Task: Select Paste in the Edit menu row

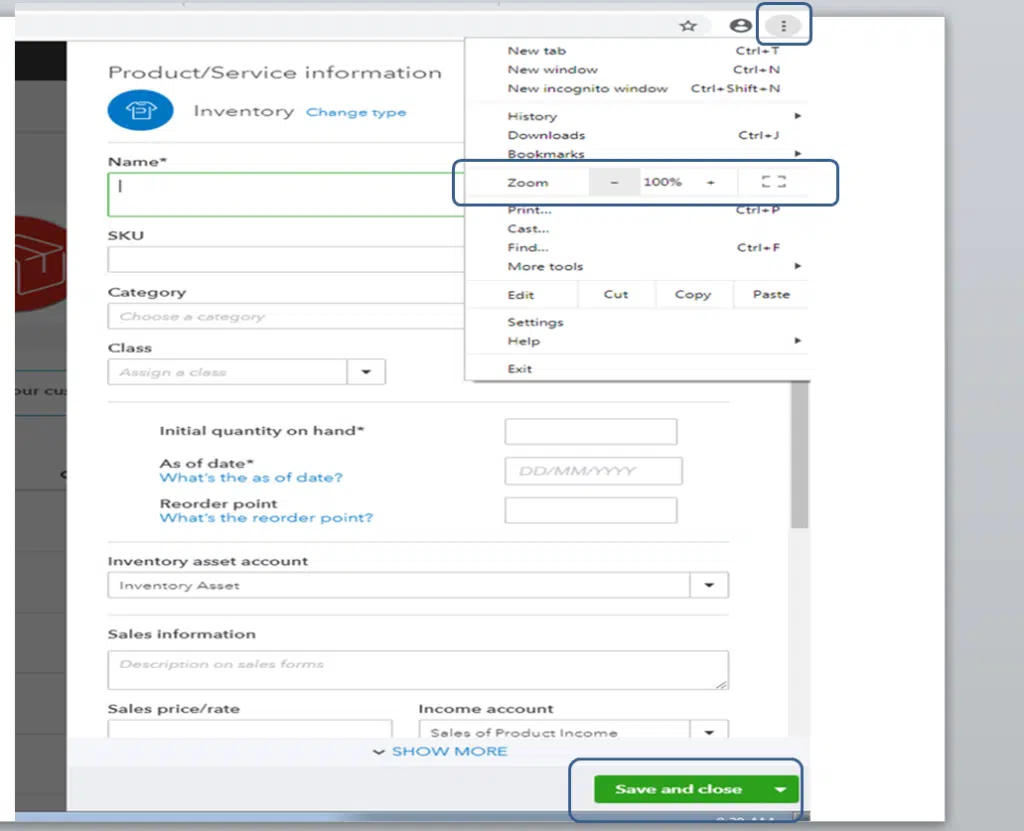Action: (771, 294)
